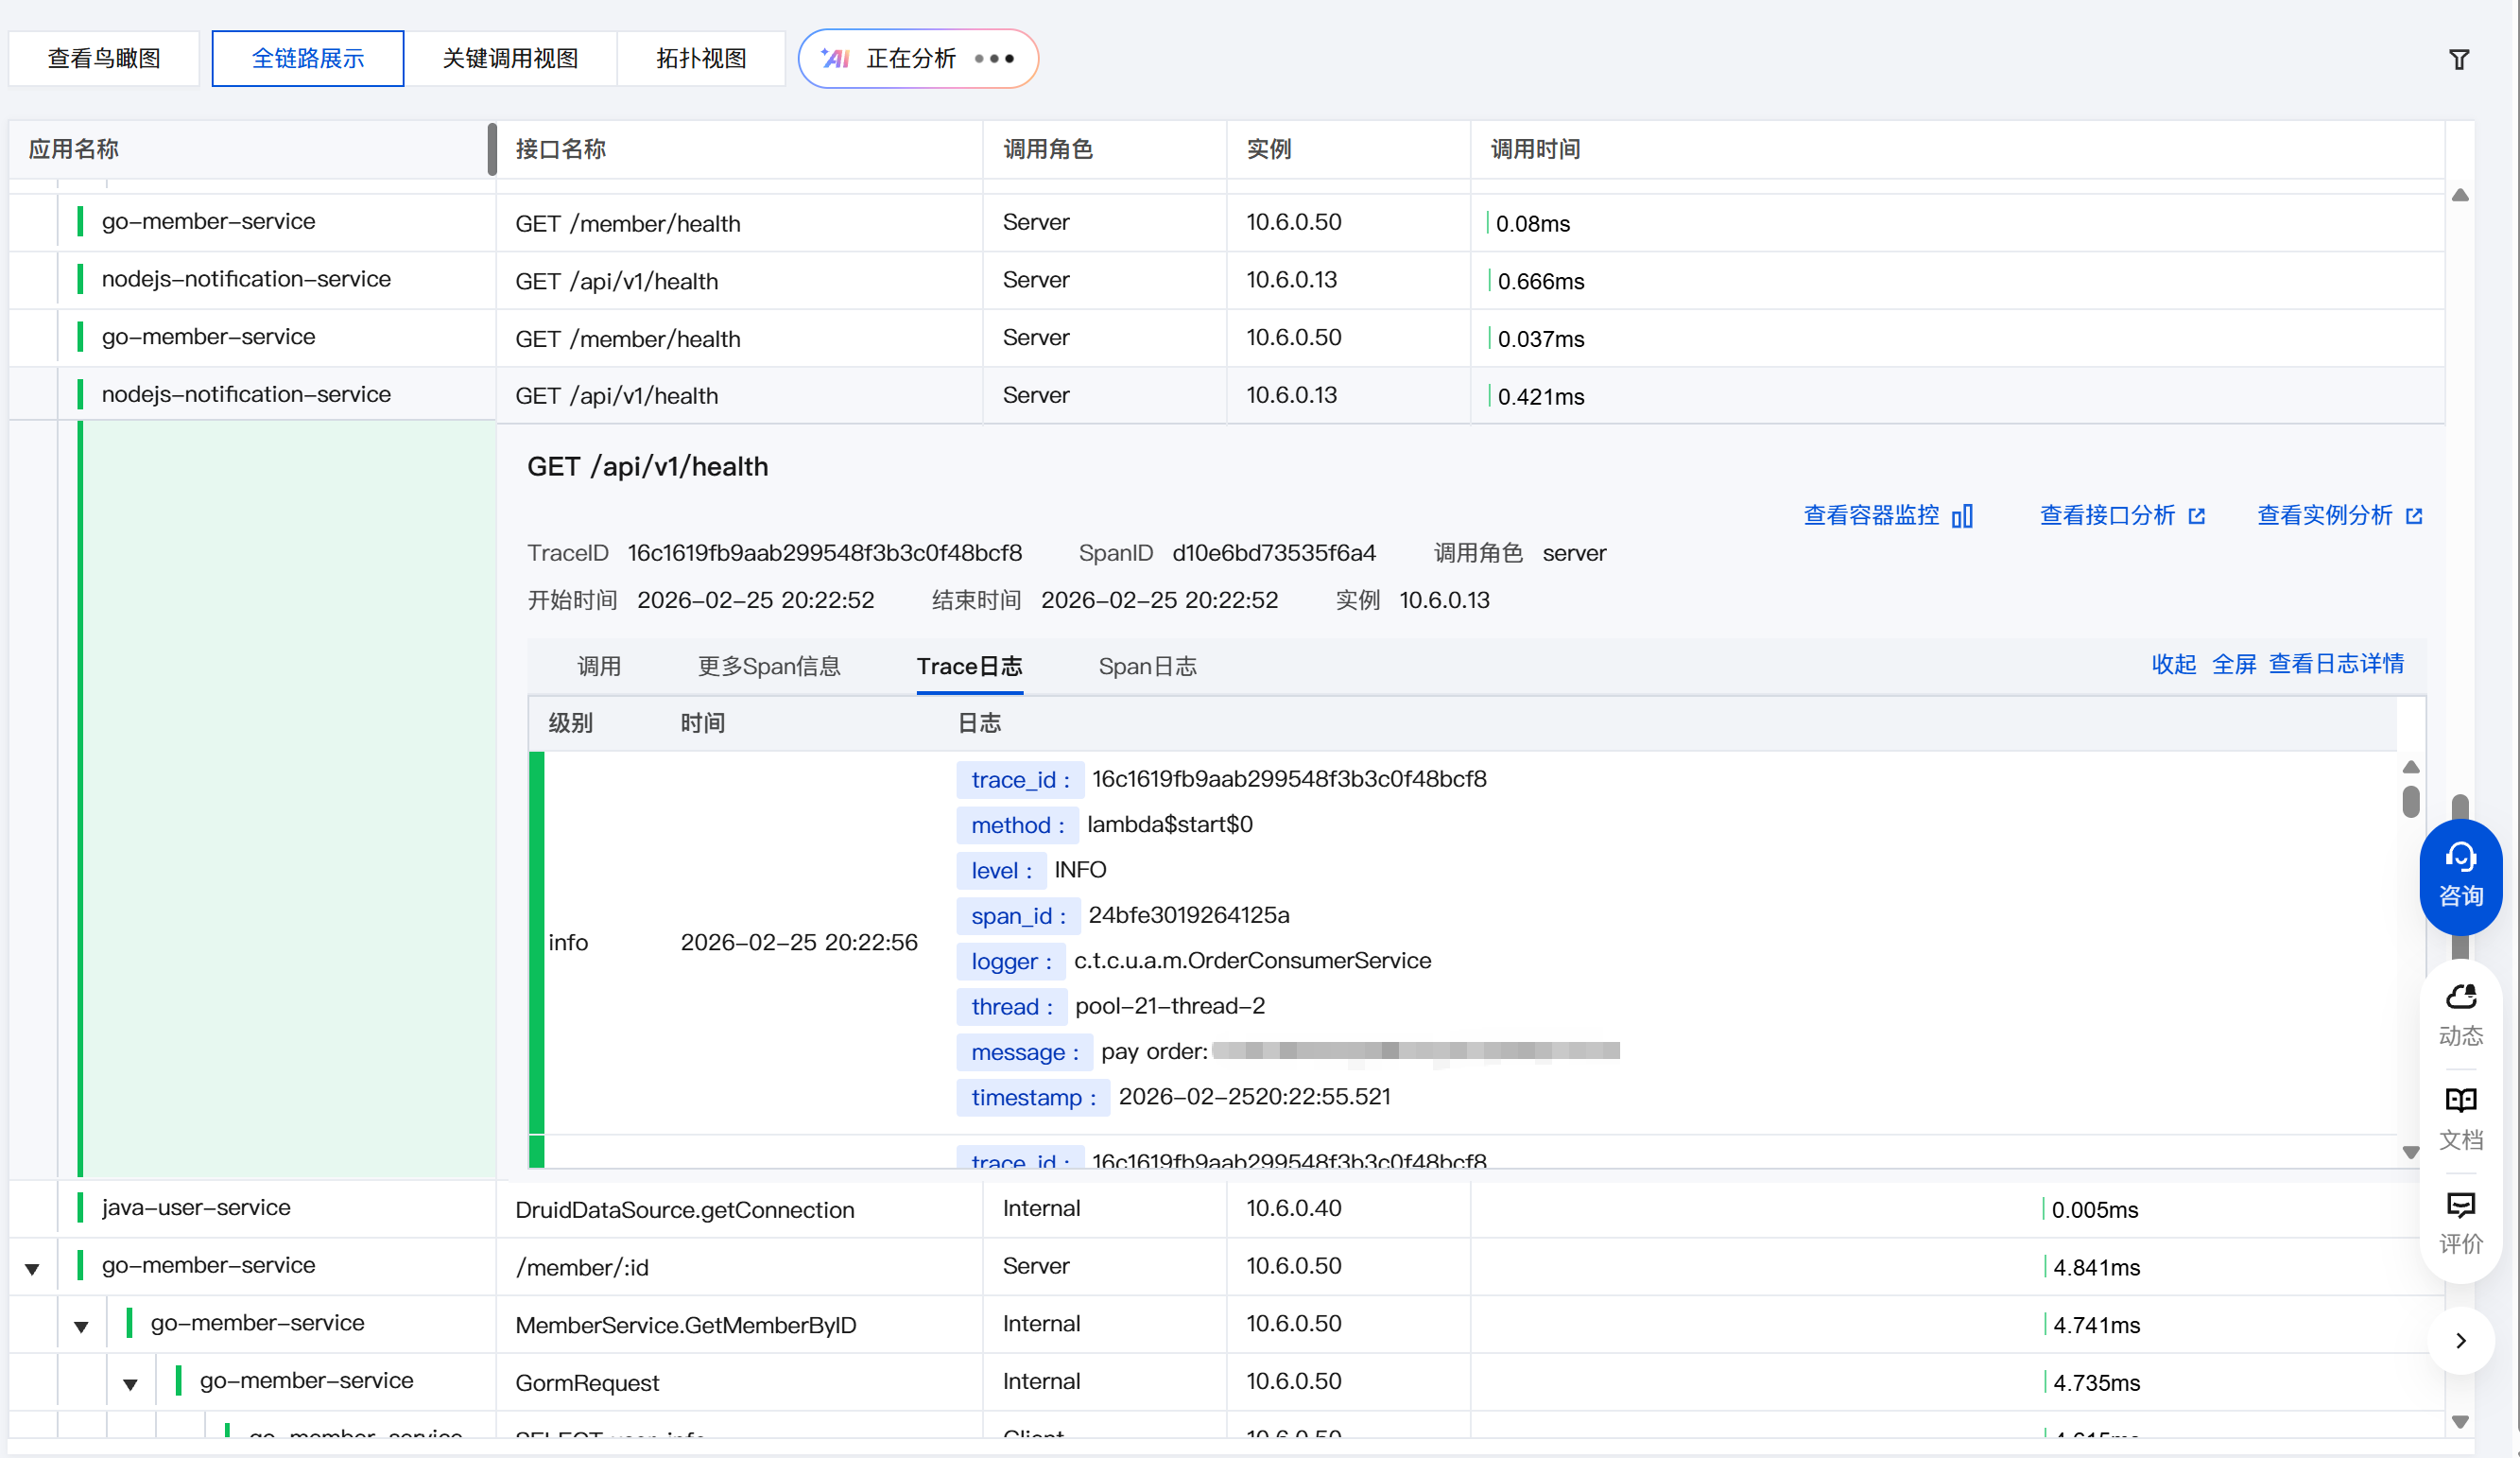Click 全屏 to fullscreen the log
This screenshot has height=1458, width=2520.
click(2233, 664)
